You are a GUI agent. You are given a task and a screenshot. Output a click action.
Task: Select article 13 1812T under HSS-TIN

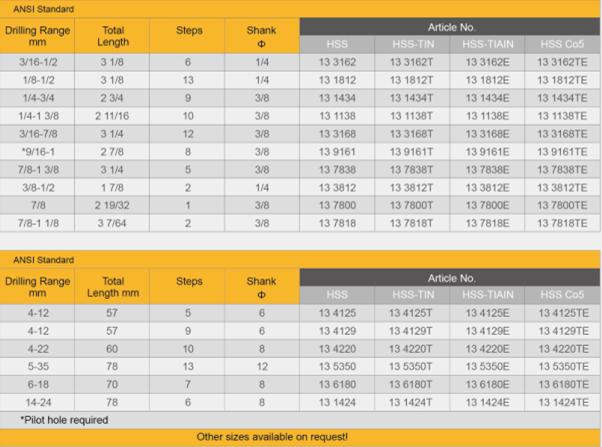[x=411, y=80]
